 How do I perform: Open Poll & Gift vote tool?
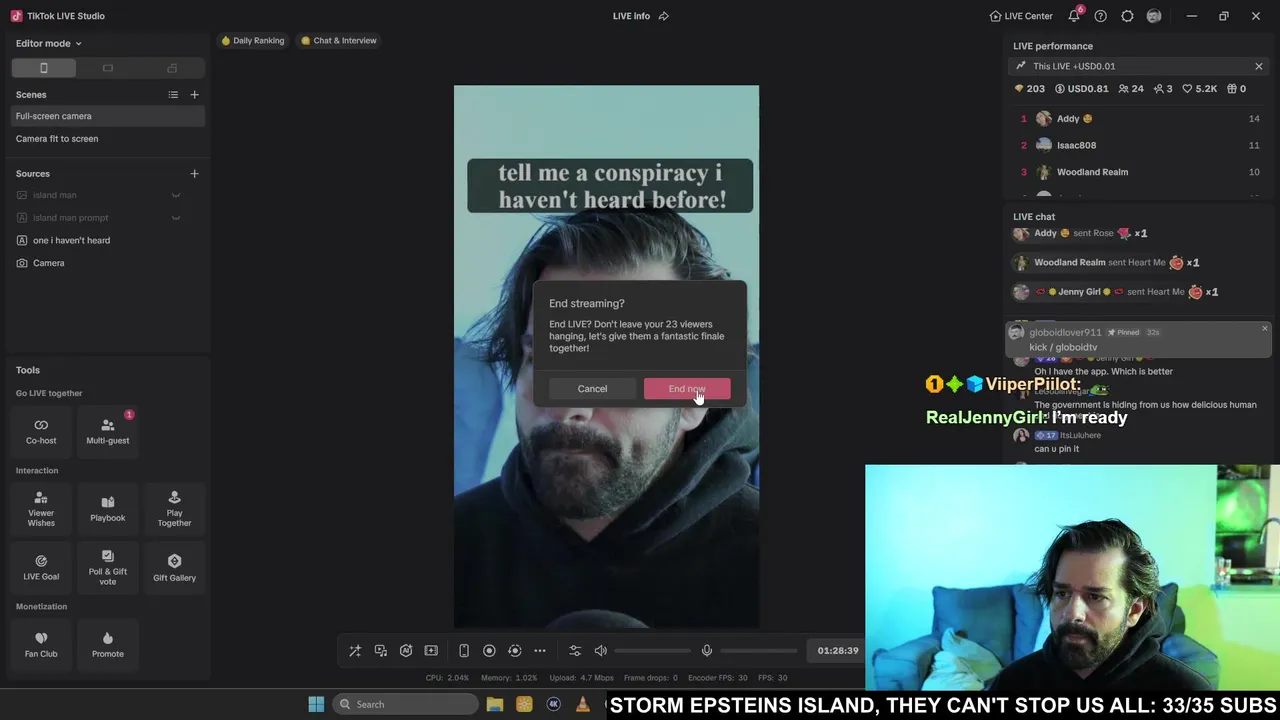[108, 568]
